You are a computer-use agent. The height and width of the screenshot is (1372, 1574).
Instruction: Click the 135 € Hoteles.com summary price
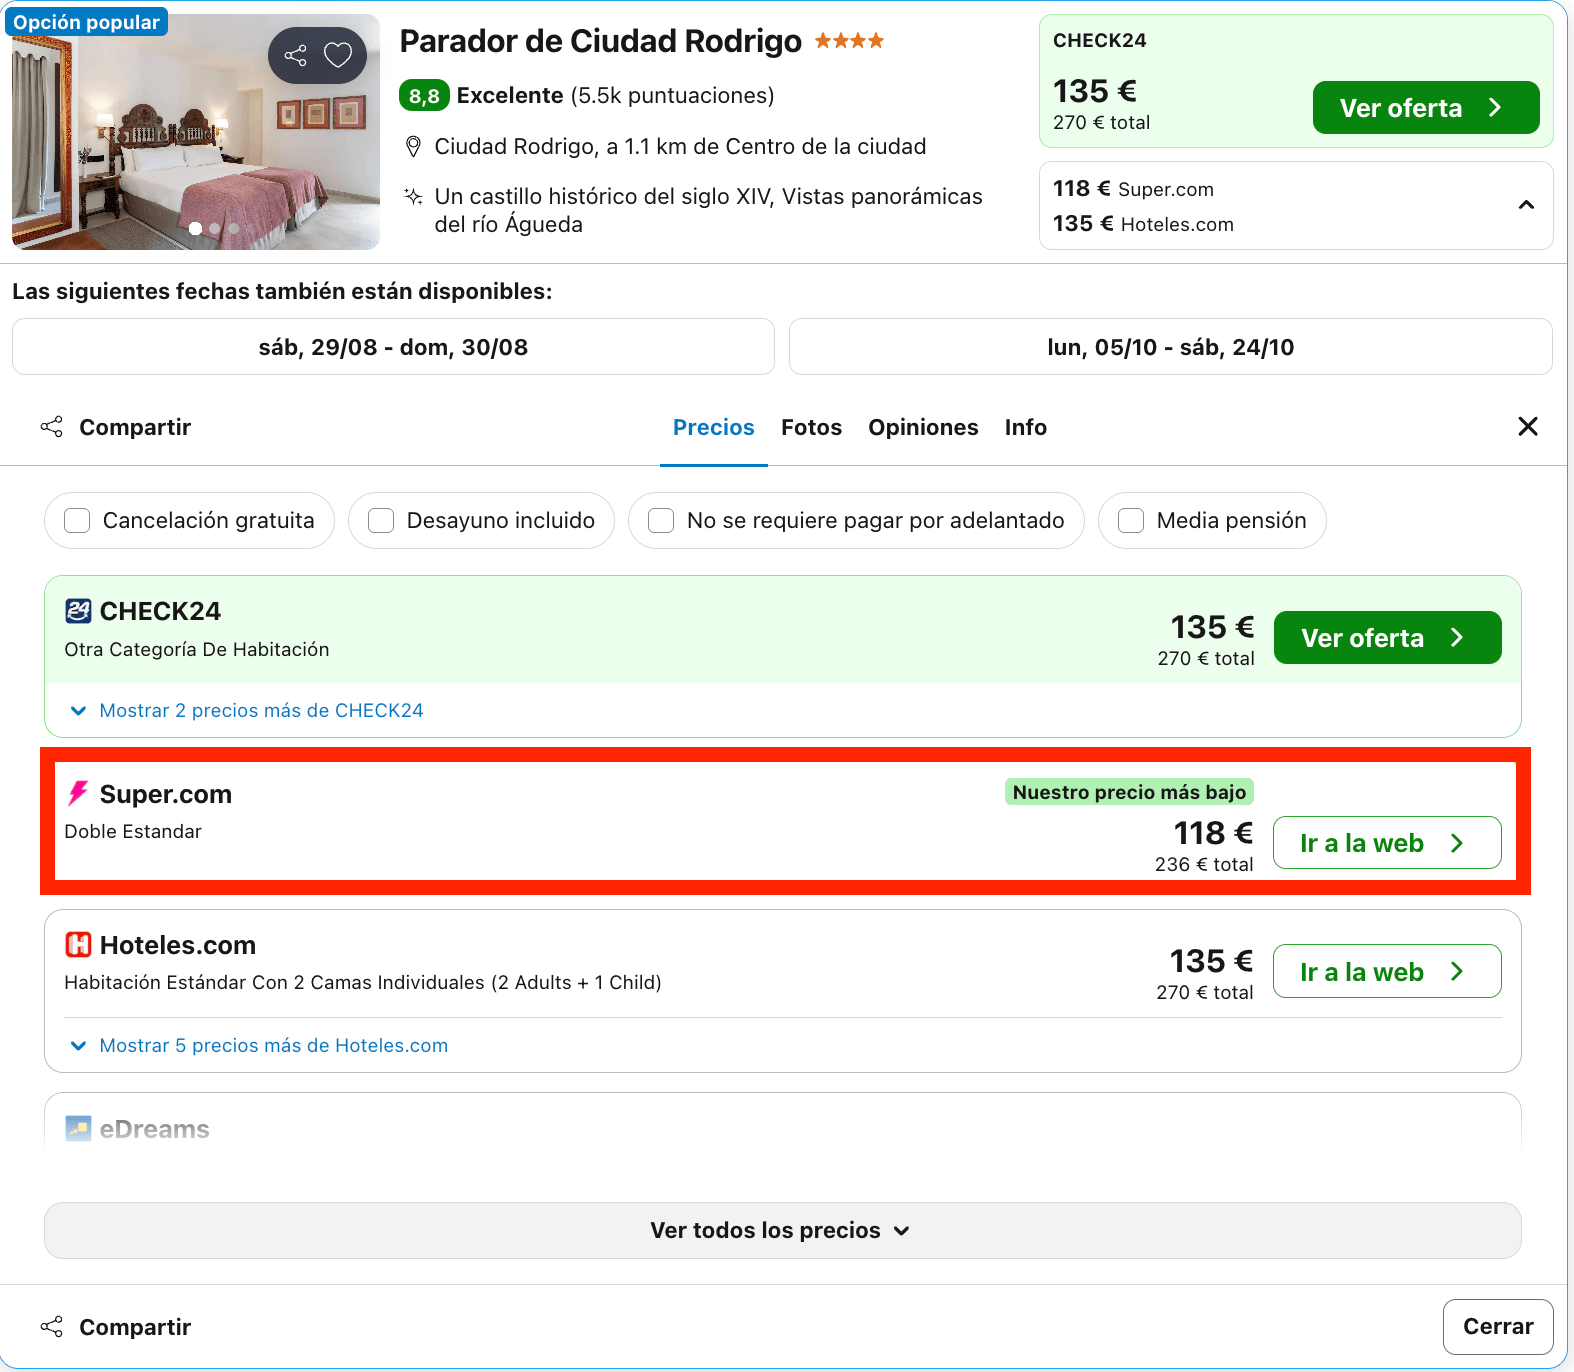[1143, 224]
